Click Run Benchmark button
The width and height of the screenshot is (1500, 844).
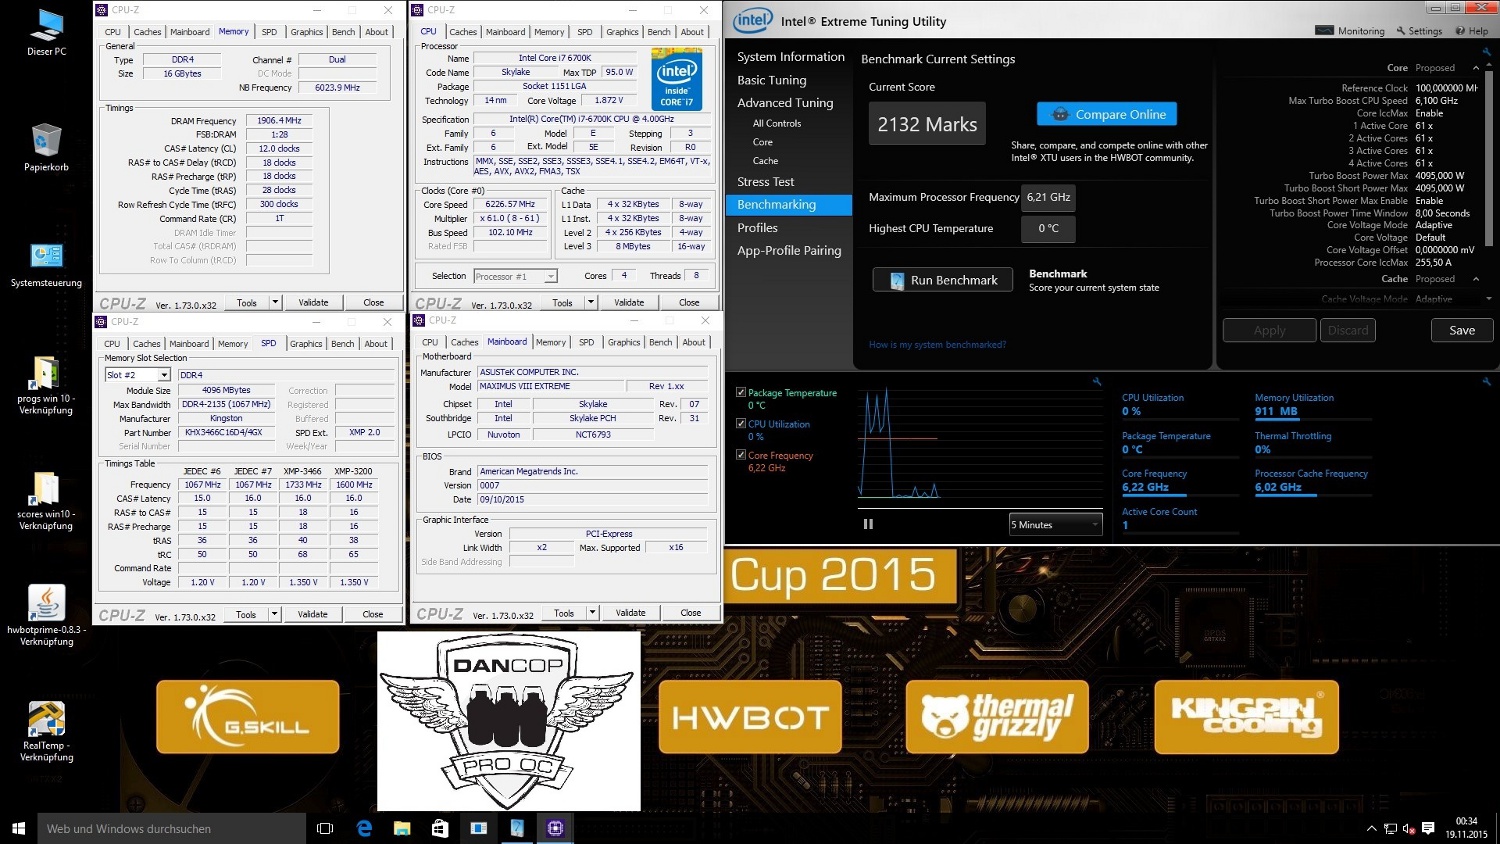(x=942, y=280)
